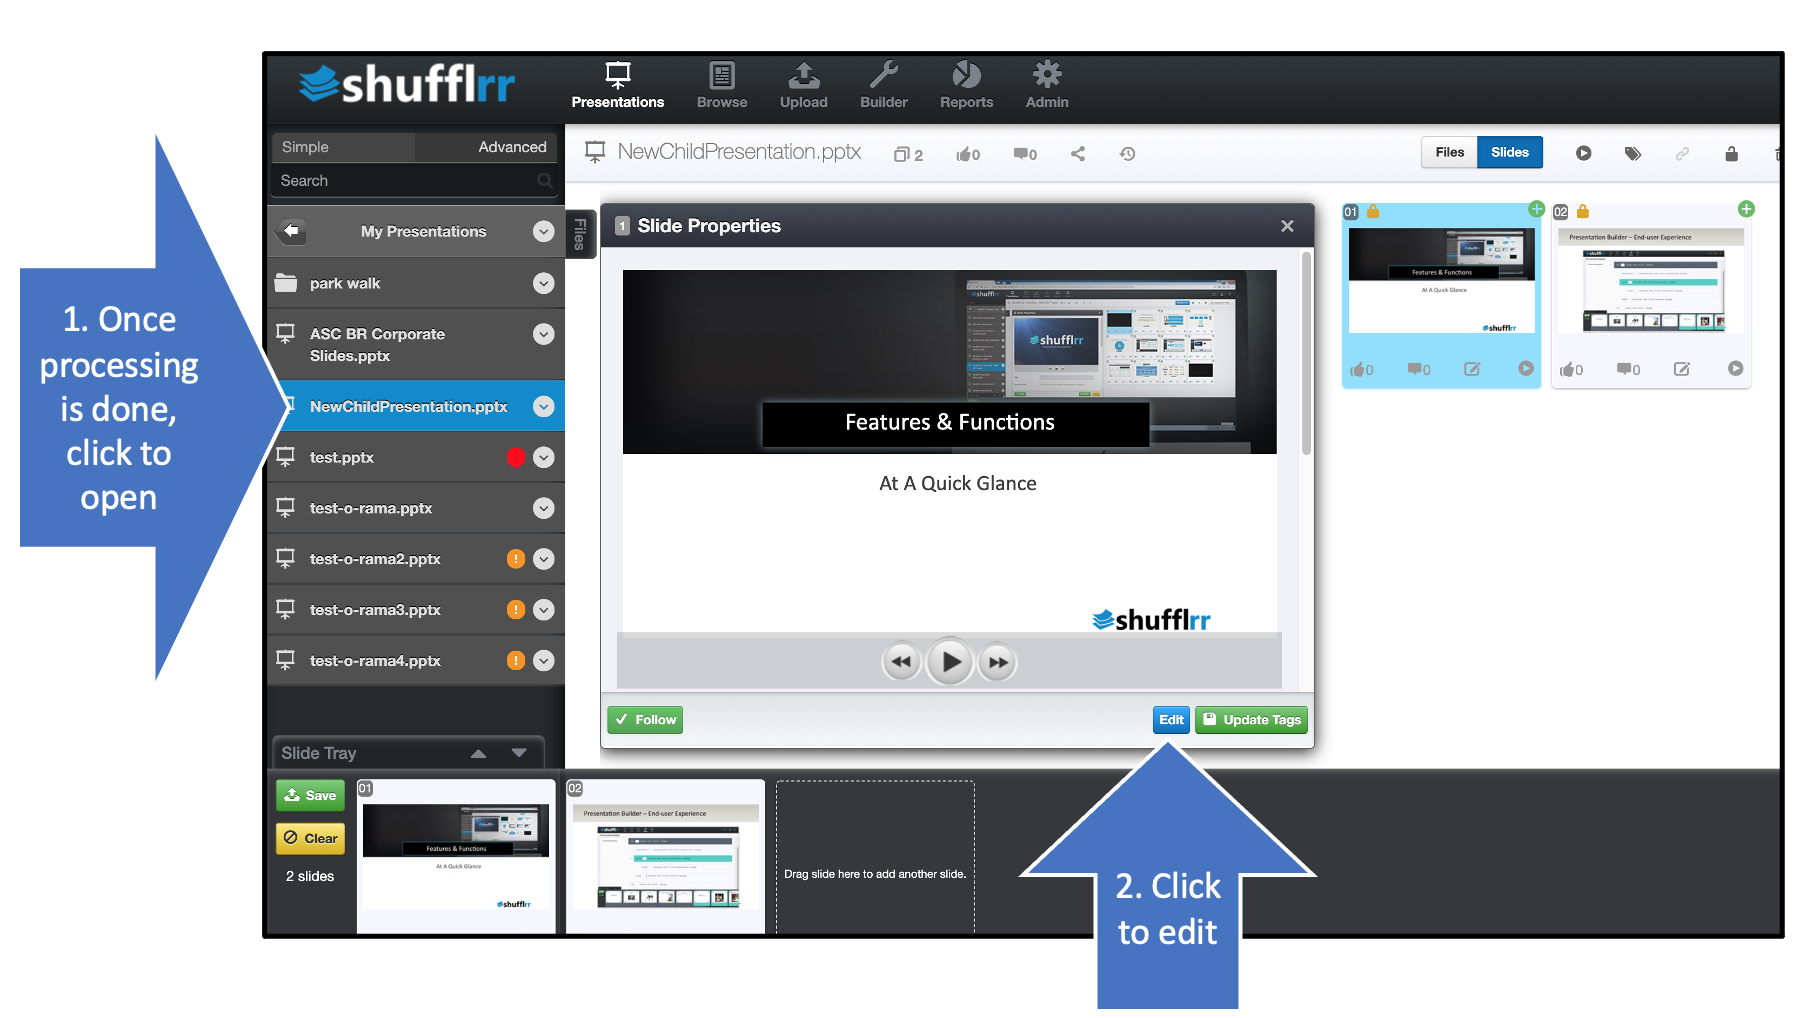Open the Admin settings
Viewport: 1800px width, 1018px height.
tap(1047, 86)
